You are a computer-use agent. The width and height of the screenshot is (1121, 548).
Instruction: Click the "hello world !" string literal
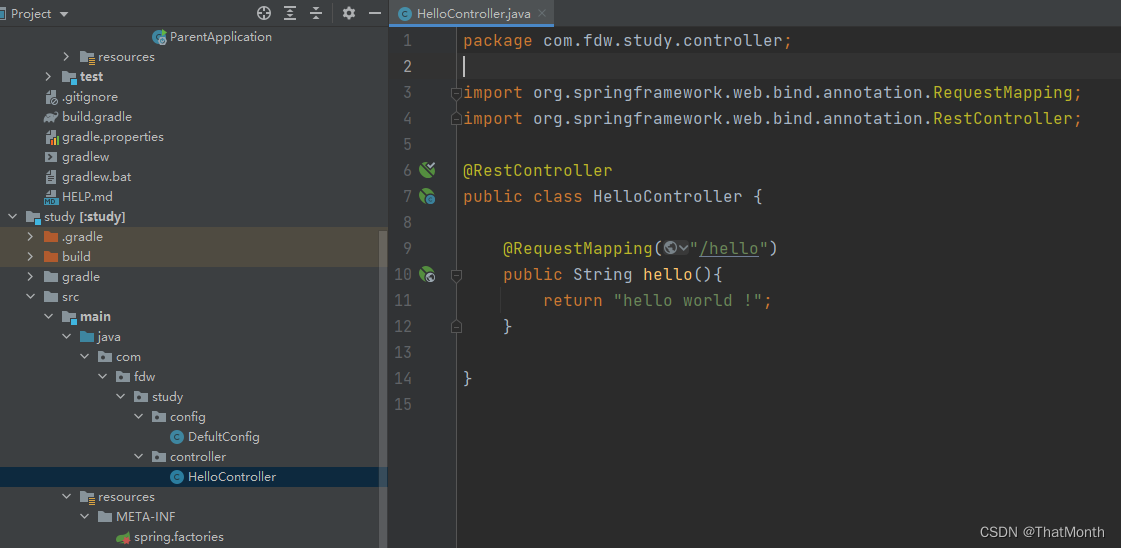(688, 301)
